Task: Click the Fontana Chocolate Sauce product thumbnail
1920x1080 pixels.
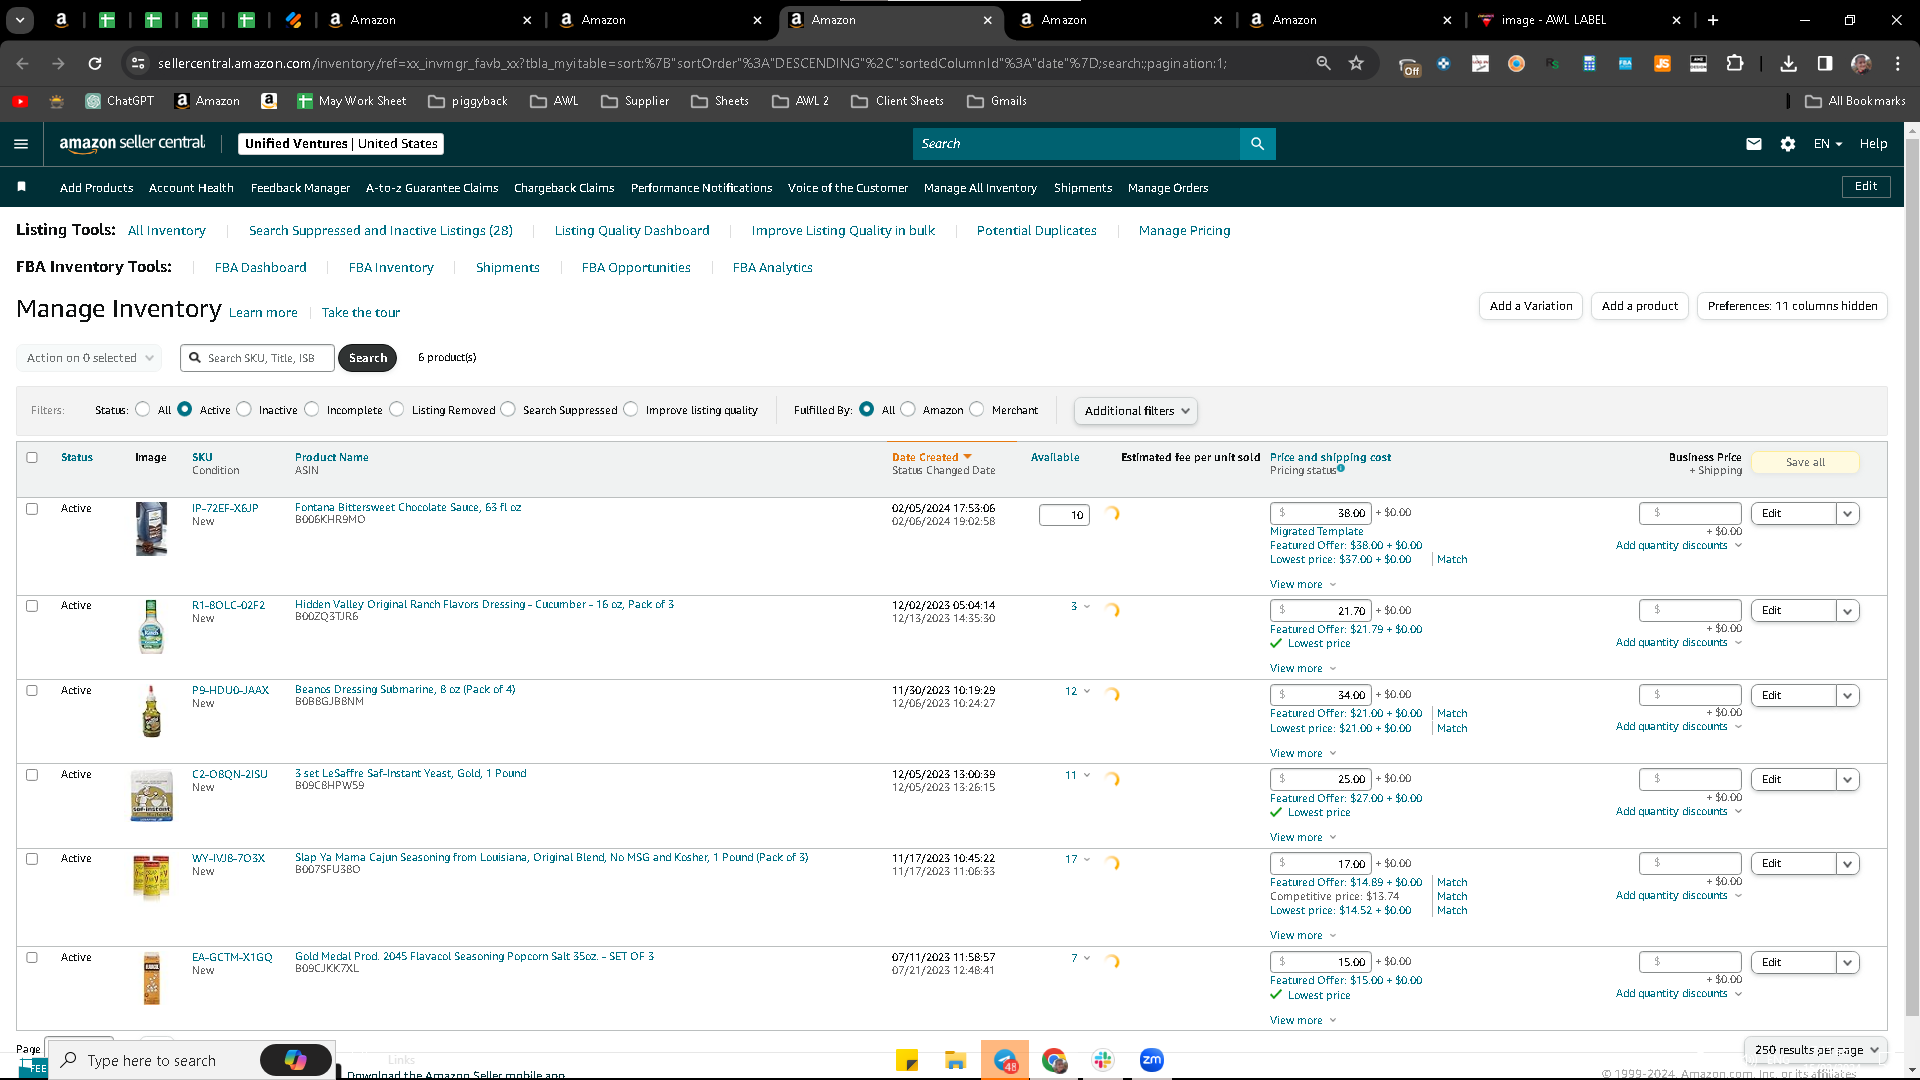Action: [151, 529]
